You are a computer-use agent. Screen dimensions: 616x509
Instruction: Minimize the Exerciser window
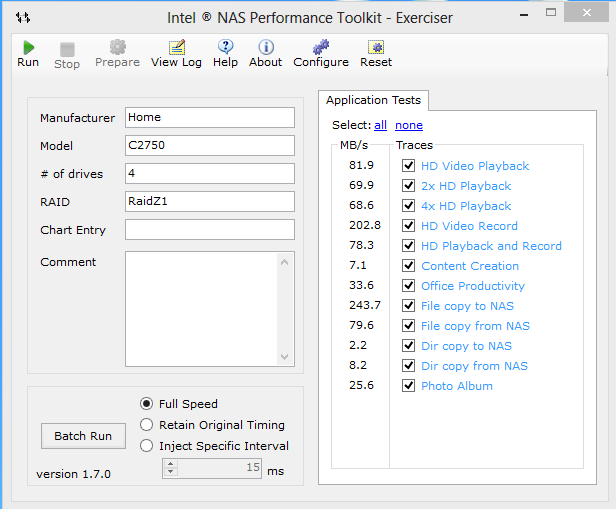tap(524, 15)
